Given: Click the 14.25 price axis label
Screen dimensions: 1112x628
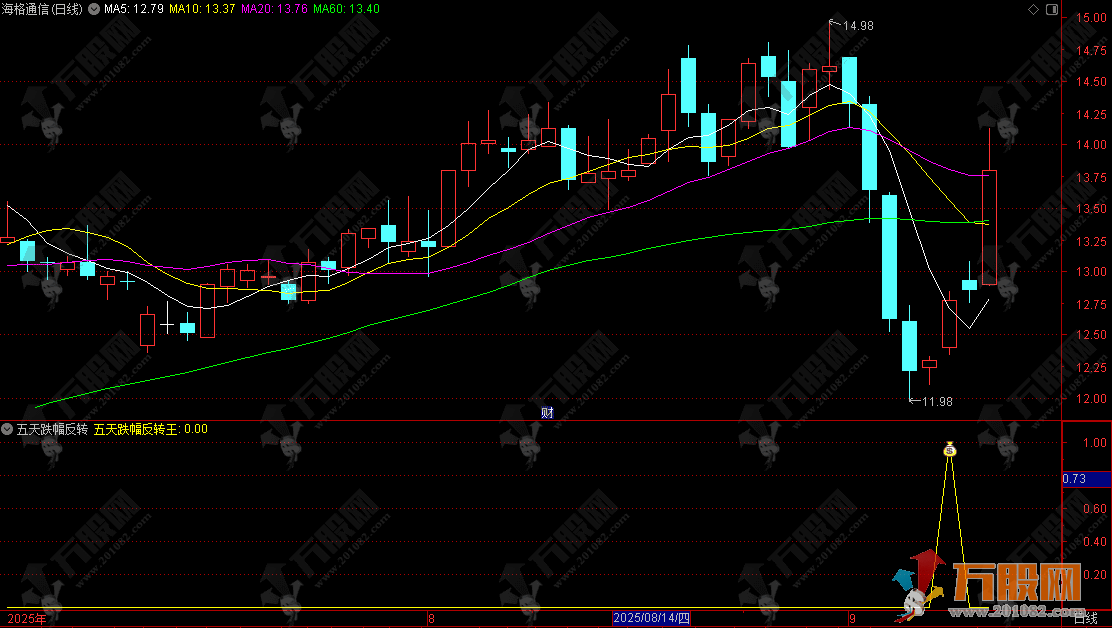Looking at the screenshot, I should pyautogui.click(x=1091, y=114).
